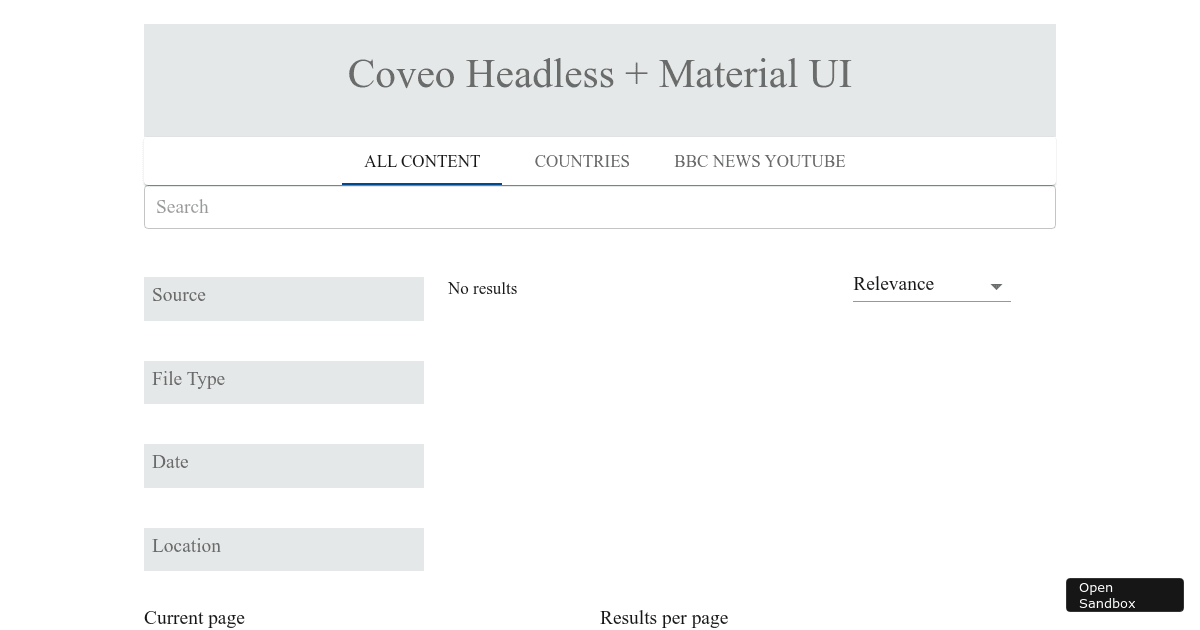
Task: Select the ALL CONTENT tab
Action: 422,161
